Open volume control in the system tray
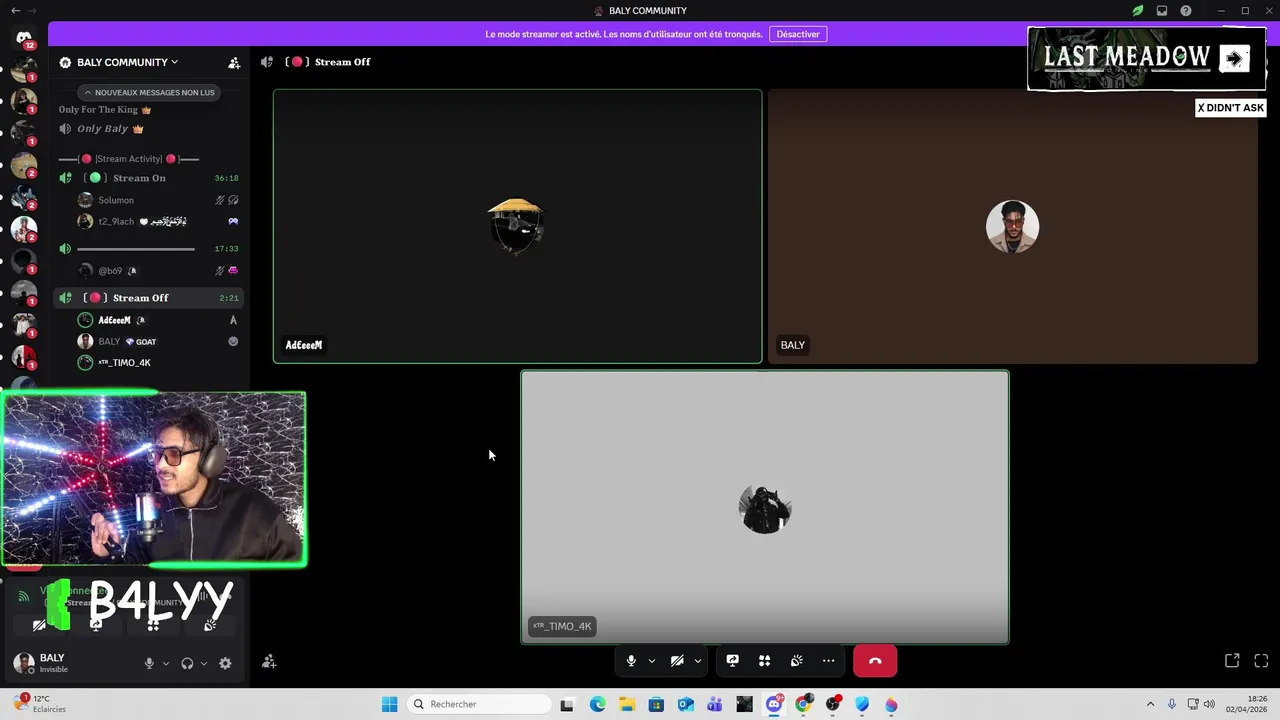The image size is (1280, 720). (1209, 704)
